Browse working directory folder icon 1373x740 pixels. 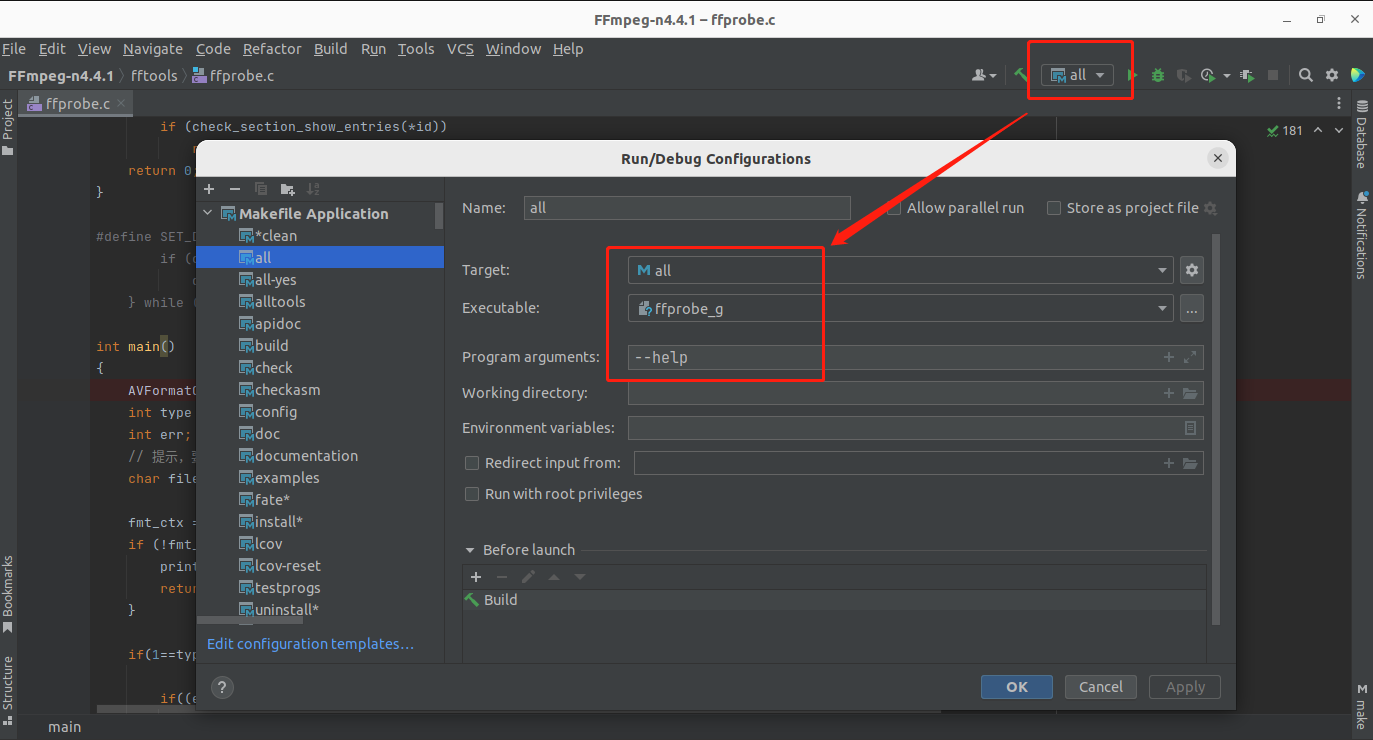point(1190,394)
